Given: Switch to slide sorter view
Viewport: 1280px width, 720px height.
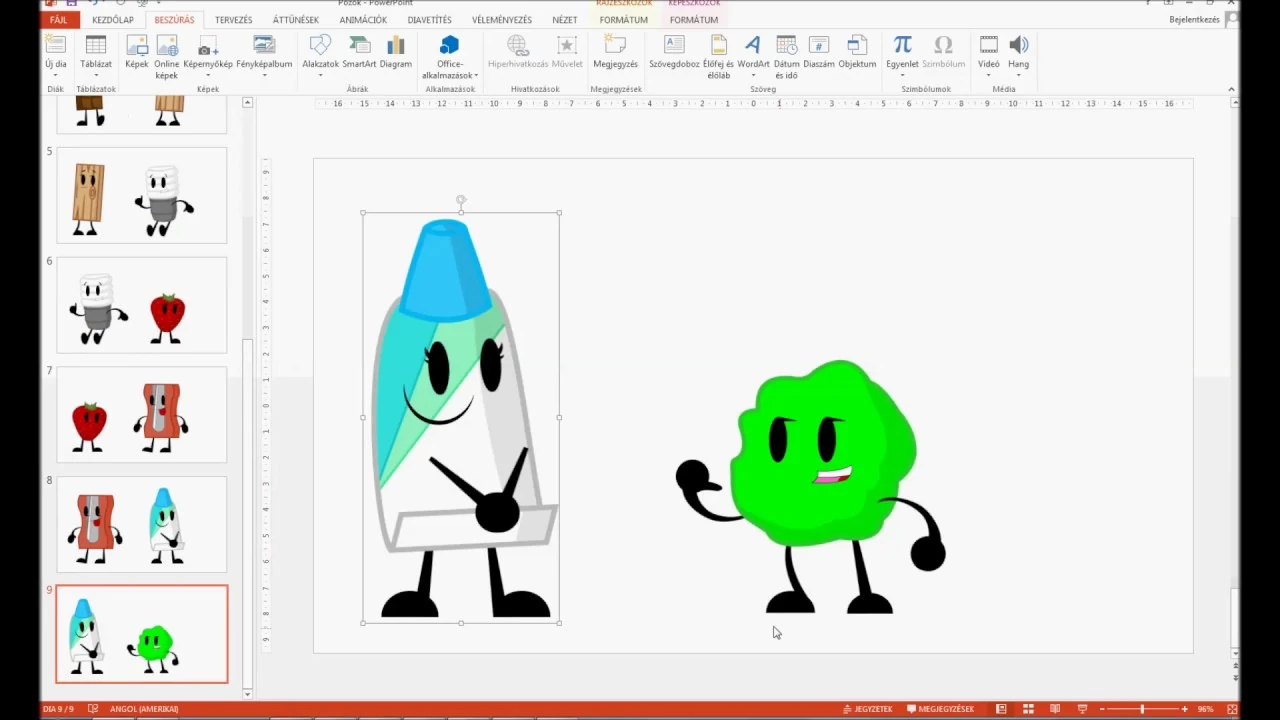Looking at the screenshot, I should click(1027, 709).
